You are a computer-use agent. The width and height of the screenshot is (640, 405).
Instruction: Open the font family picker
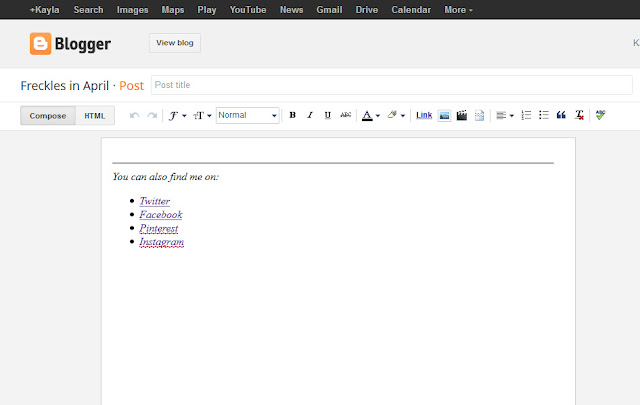178,116
